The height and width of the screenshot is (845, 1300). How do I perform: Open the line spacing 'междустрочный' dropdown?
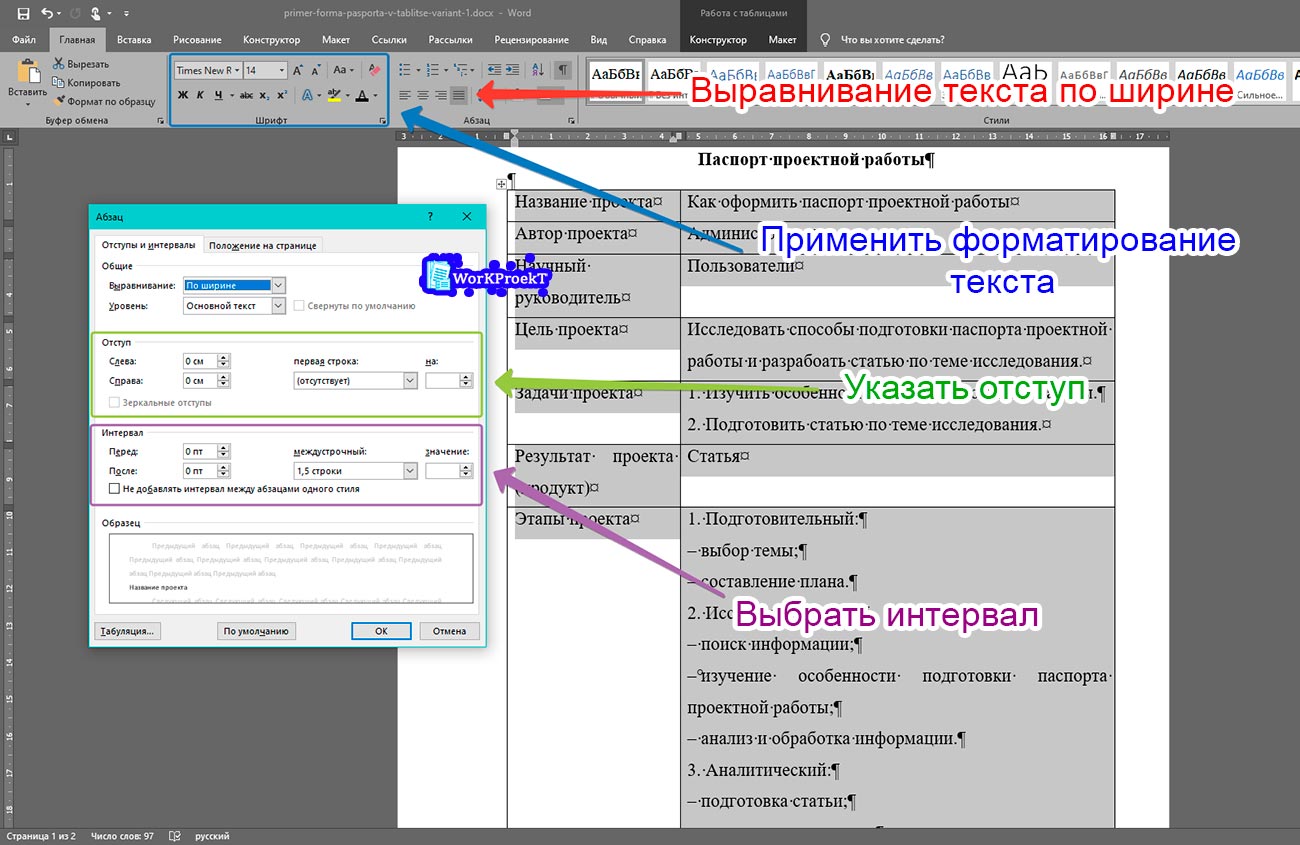click(409, 470)
